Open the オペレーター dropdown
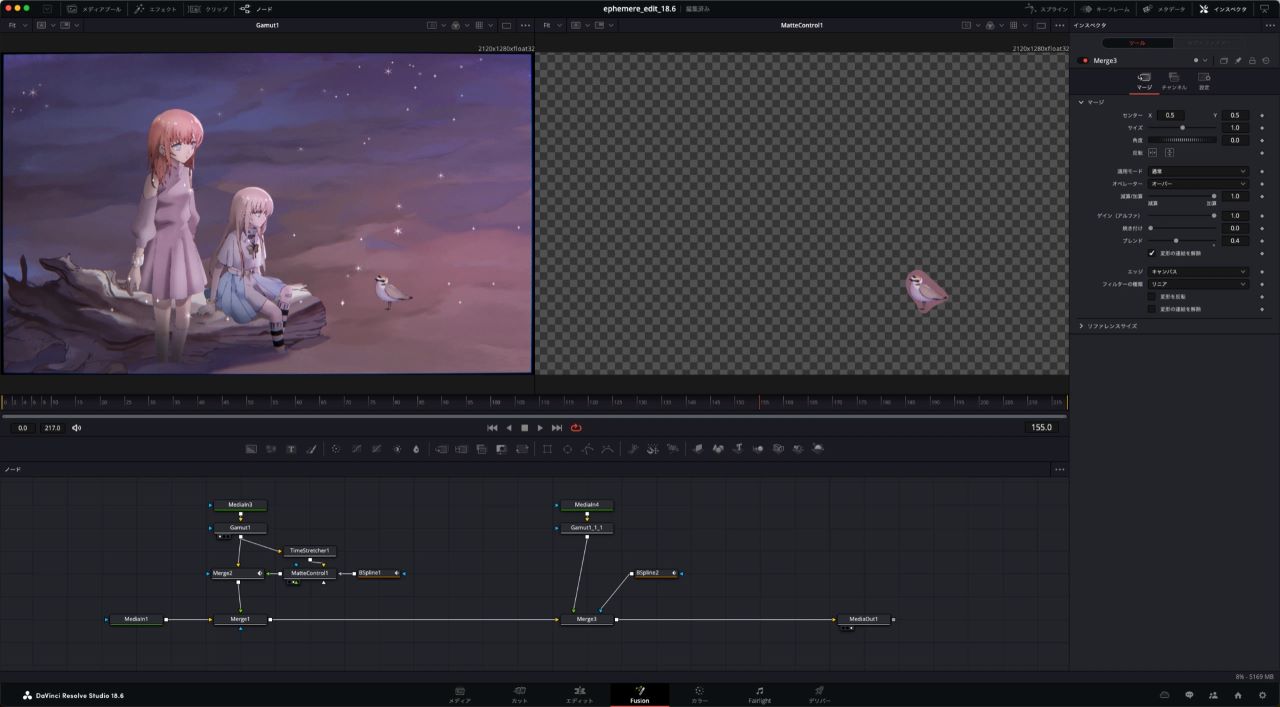Screen dimensions: 1280x707 [x=1198, y=184]
